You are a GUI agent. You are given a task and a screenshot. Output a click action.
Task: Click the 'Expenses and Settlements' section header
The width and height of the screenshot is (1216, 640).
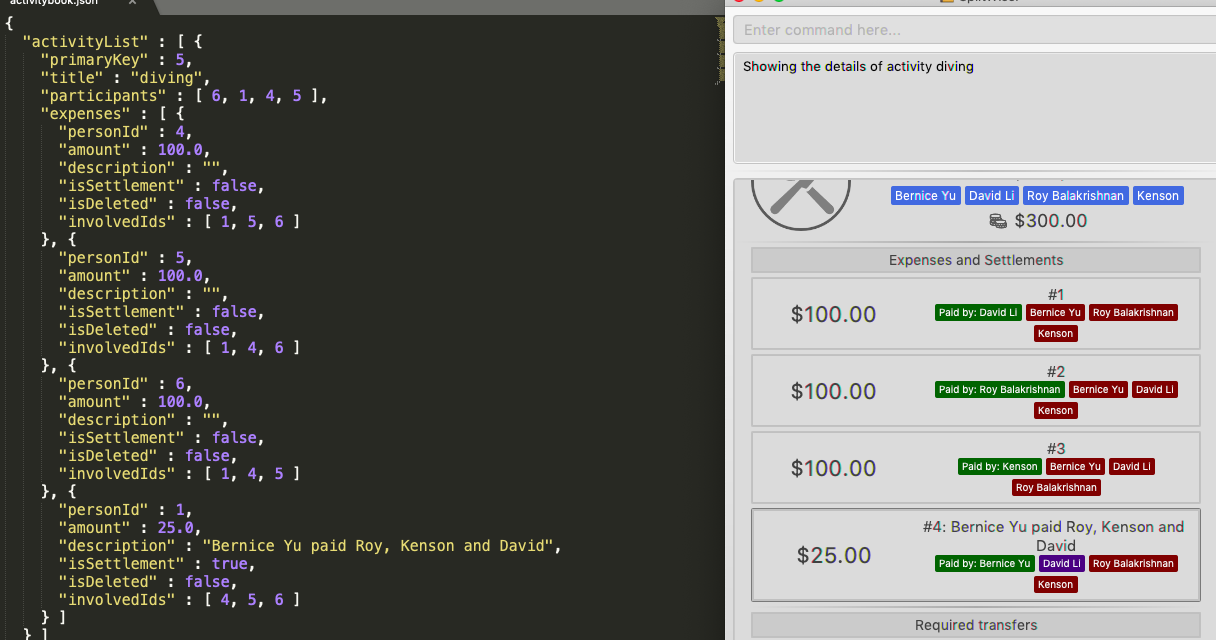tap(976, 260)
